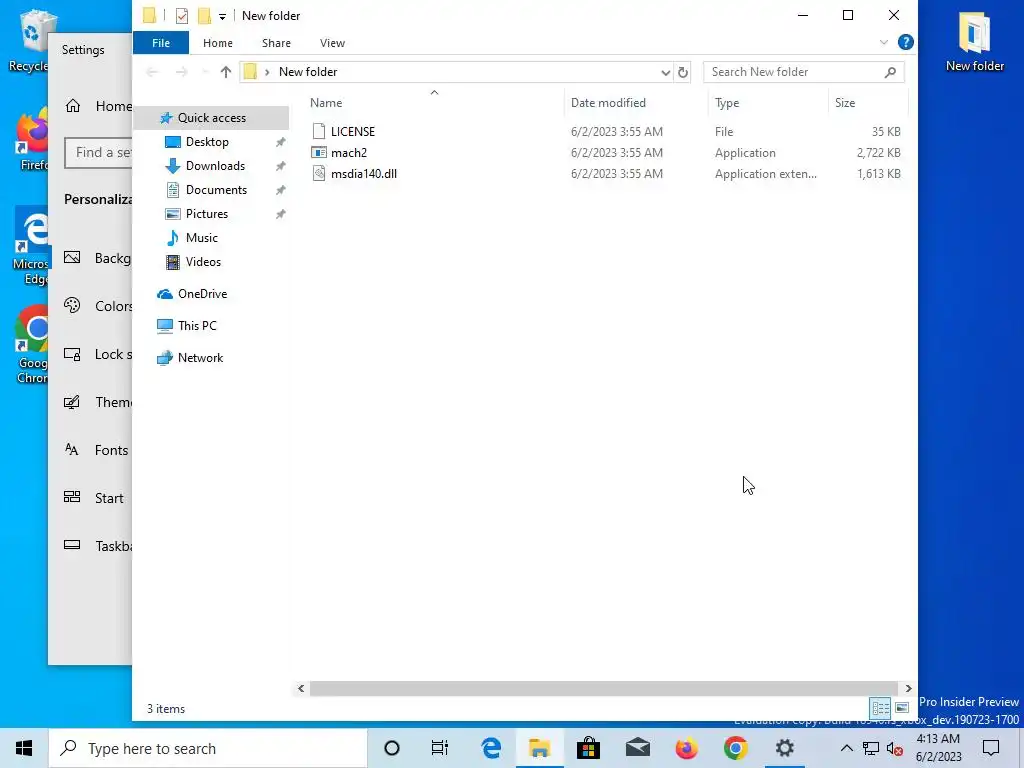Click the Home icon in Settings window
Image resolution: width=1024 pixels, height=768 pixels.
(72, 106)
